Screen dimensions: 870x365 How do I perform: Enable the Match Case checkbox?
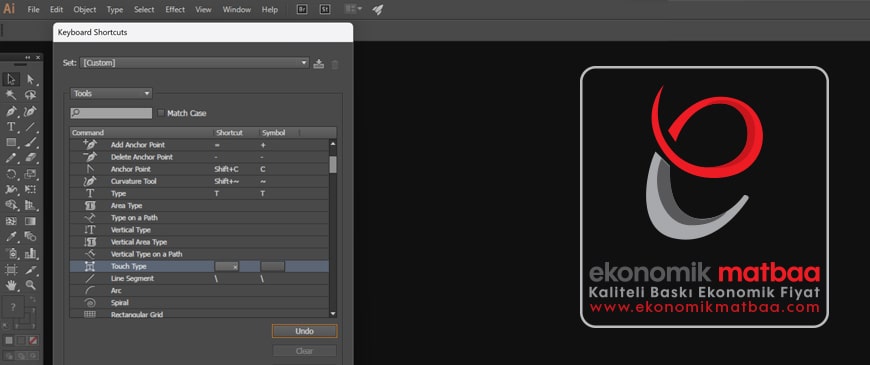[x=161, y=113]
